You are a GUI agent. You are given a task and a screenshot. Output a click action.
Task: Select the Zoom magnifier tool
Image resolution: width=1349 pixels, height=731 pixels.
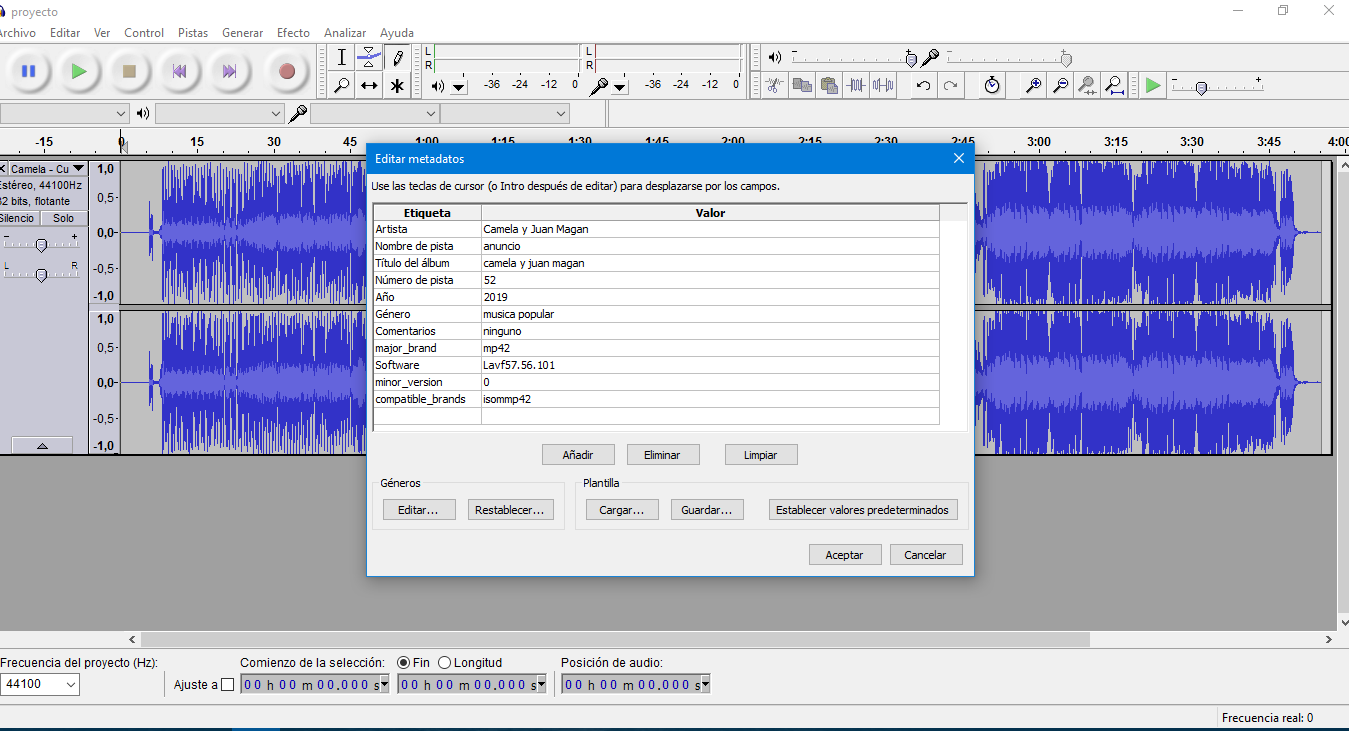(x=341, y=86)
